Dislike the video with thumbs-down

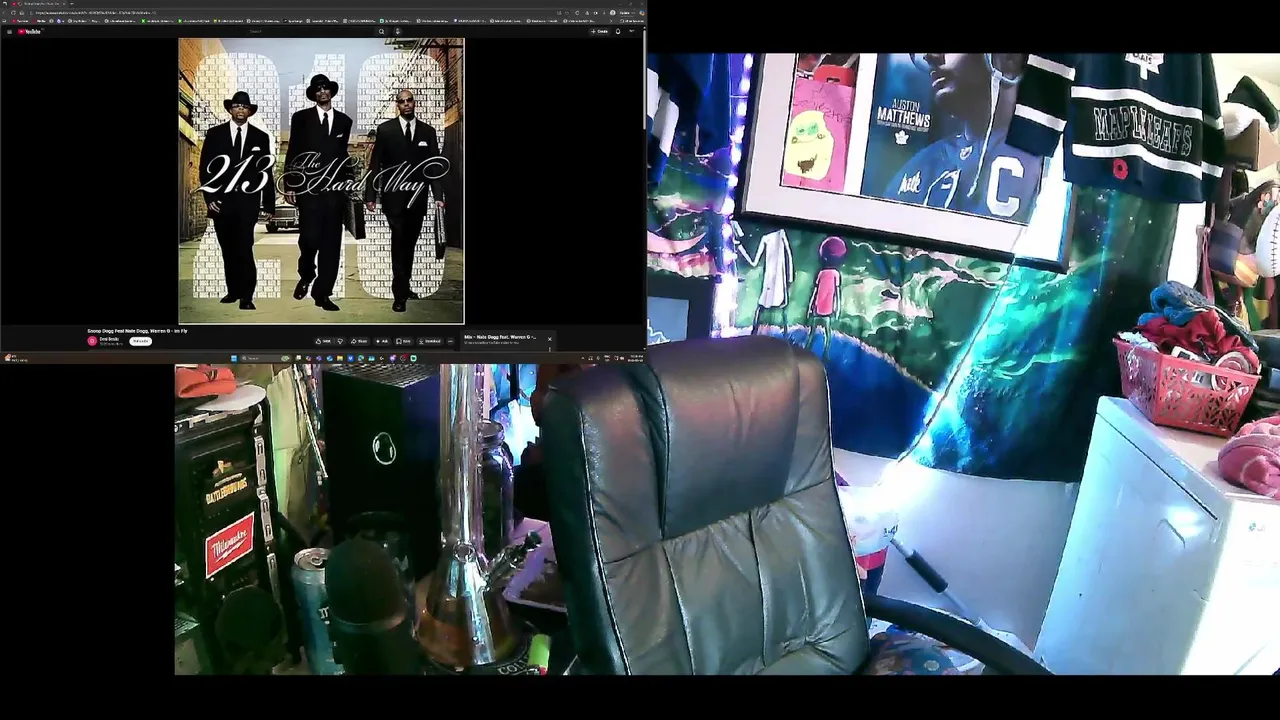pyautogui.click(x=340, y=341)
